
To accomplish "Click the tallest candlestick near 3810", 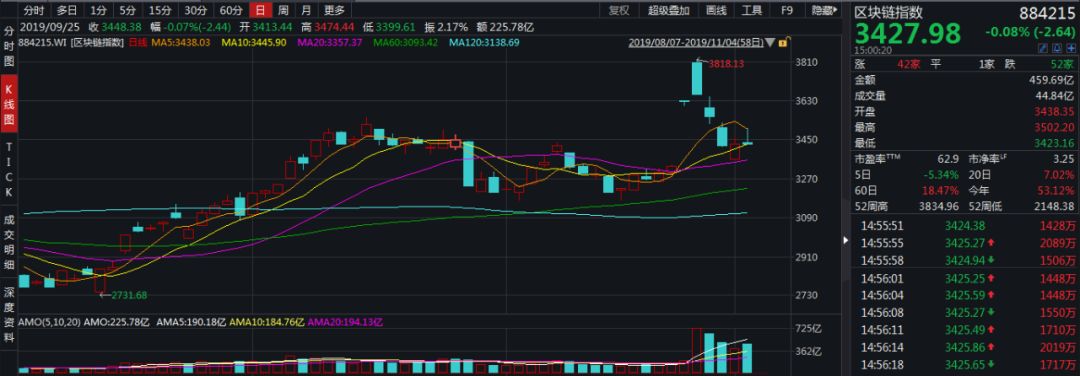I will (696, 79).
